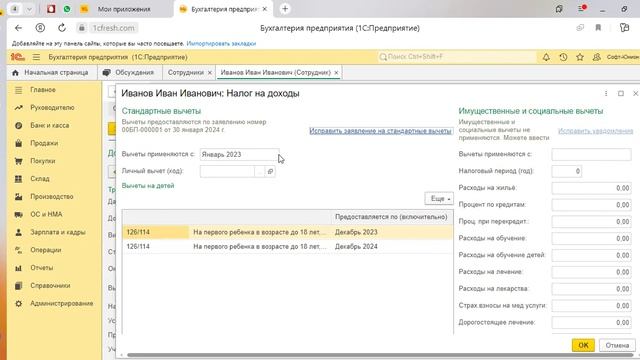Click Дорогостоящее лечение amount field
This screenshot has width=640, height=360.
tap(591, 322)
